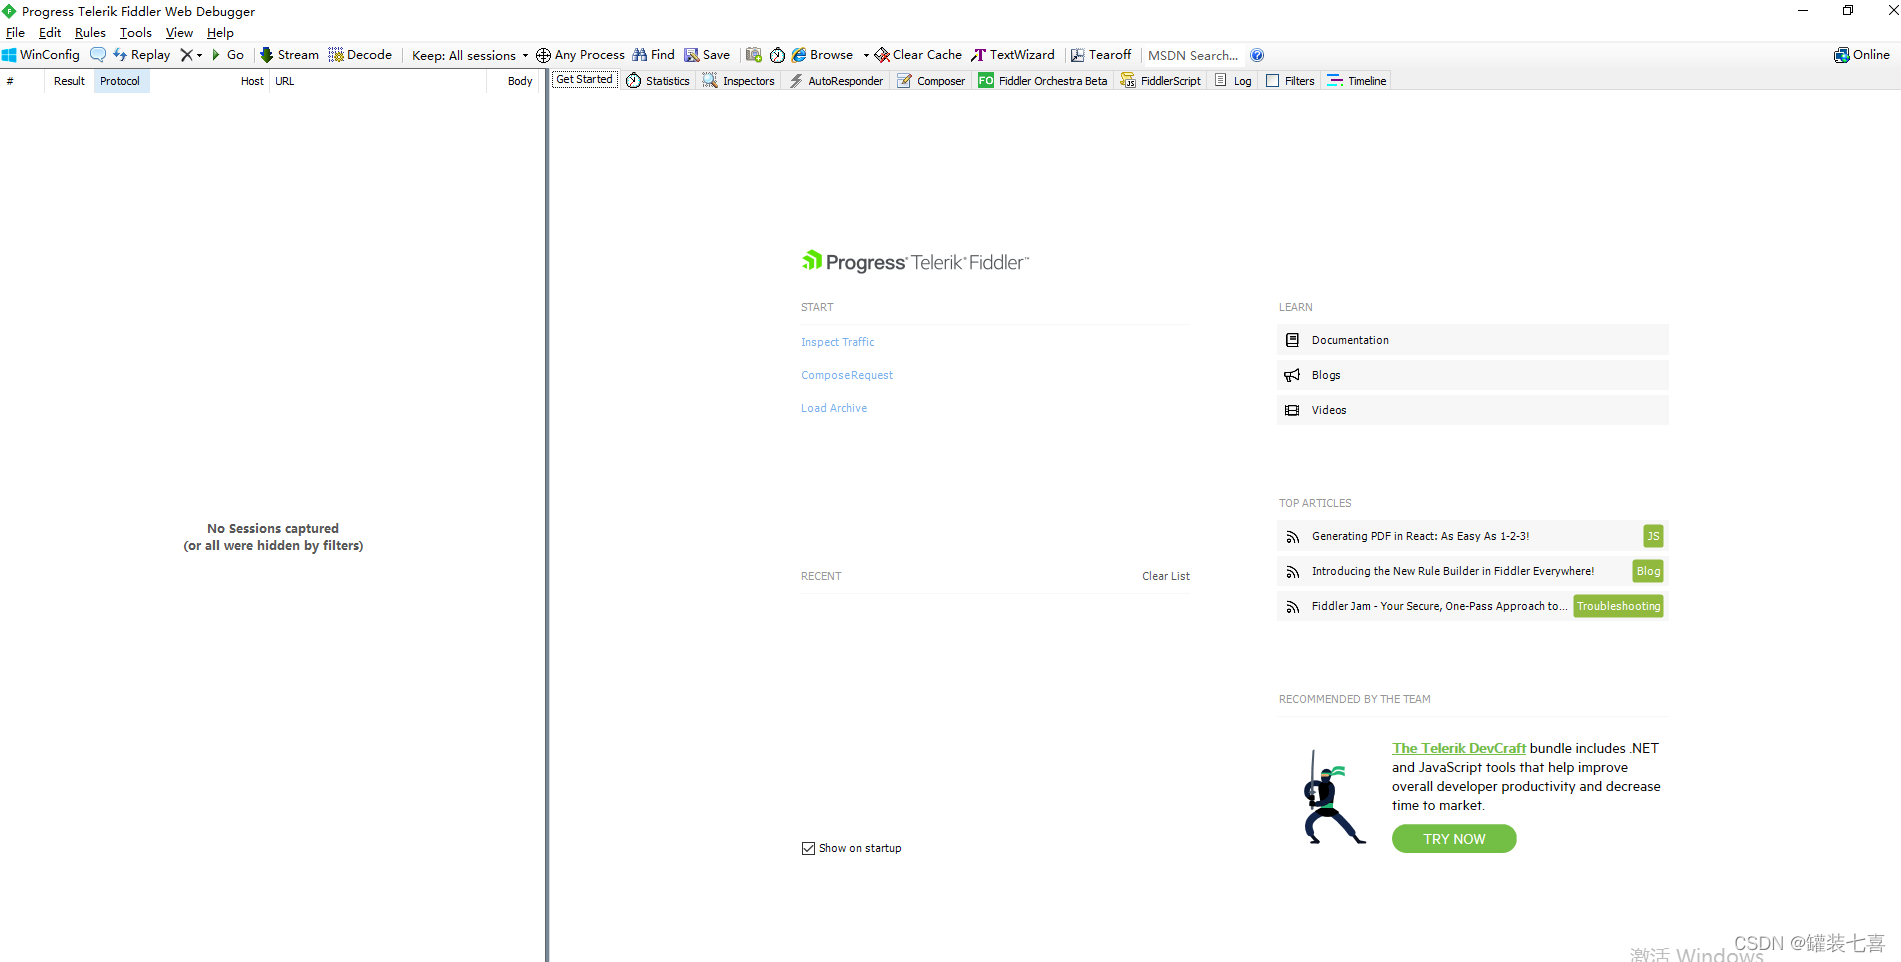Toggle Stream mode in the toolbar
The image size is (1901, 962).
289,55
